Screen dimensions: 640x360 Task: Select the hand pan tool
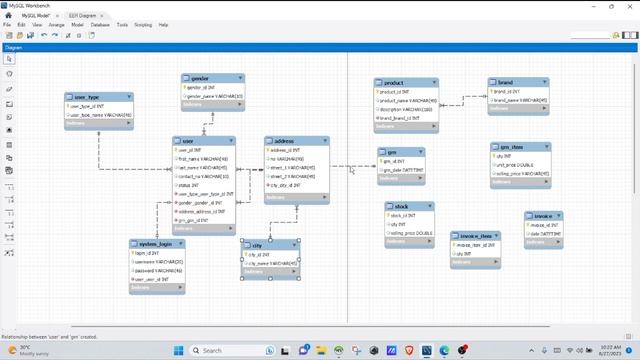pos(9,74)
